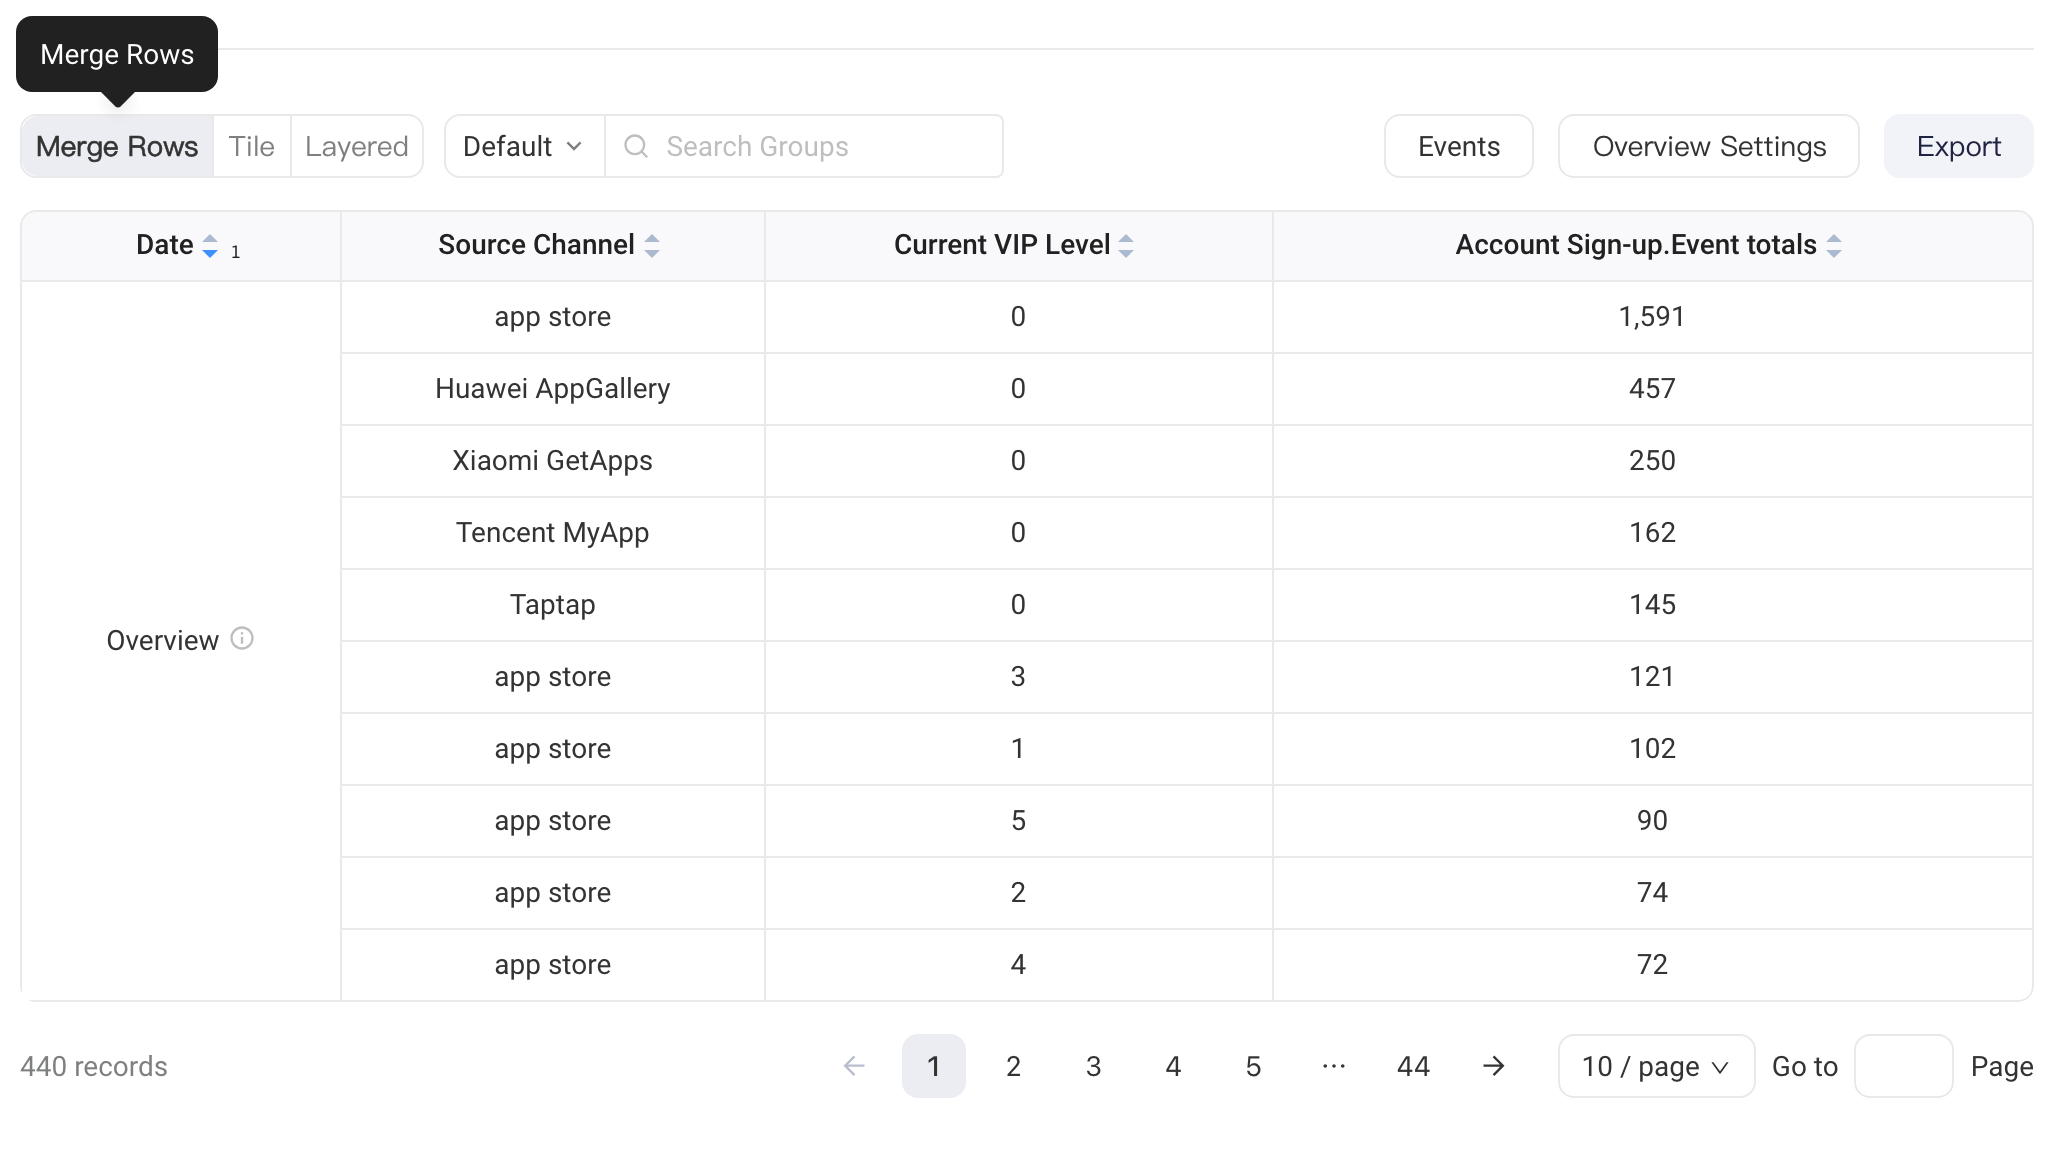This screenshot has height=1166, width=2050.
Task: Switch to Merge Rows view
Action: [x=117, y=146]
